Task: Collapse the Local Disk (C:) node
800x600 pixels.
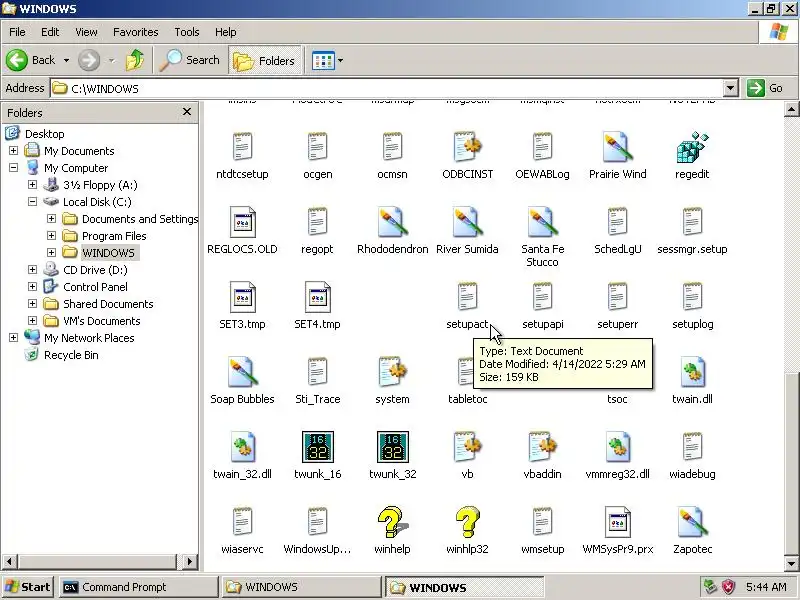Action: (32, 202)
